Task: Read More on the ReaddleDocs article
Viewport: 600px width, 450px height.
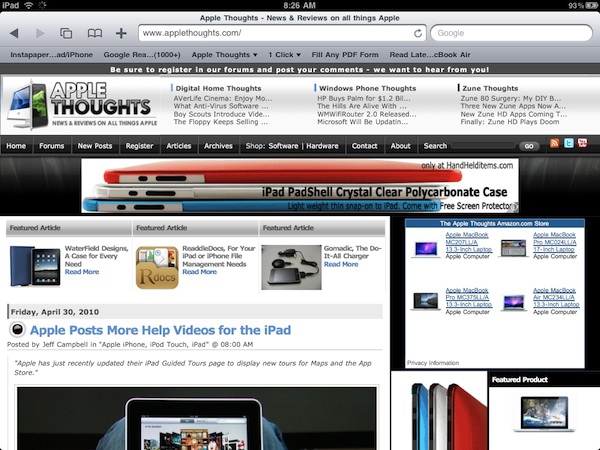Action: [199, 272]
